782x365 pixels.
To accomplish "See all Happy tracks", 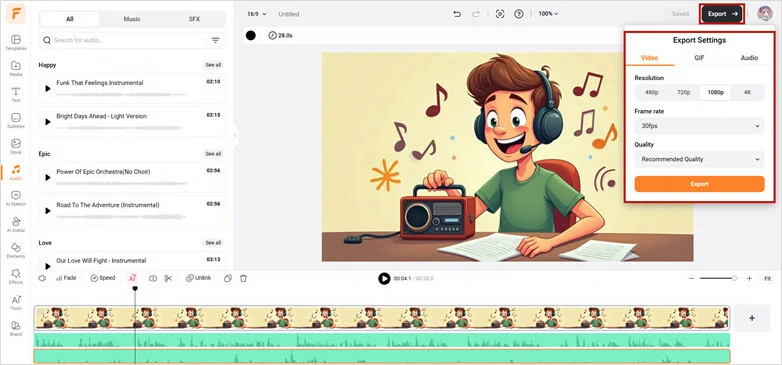I will point(213,65).
